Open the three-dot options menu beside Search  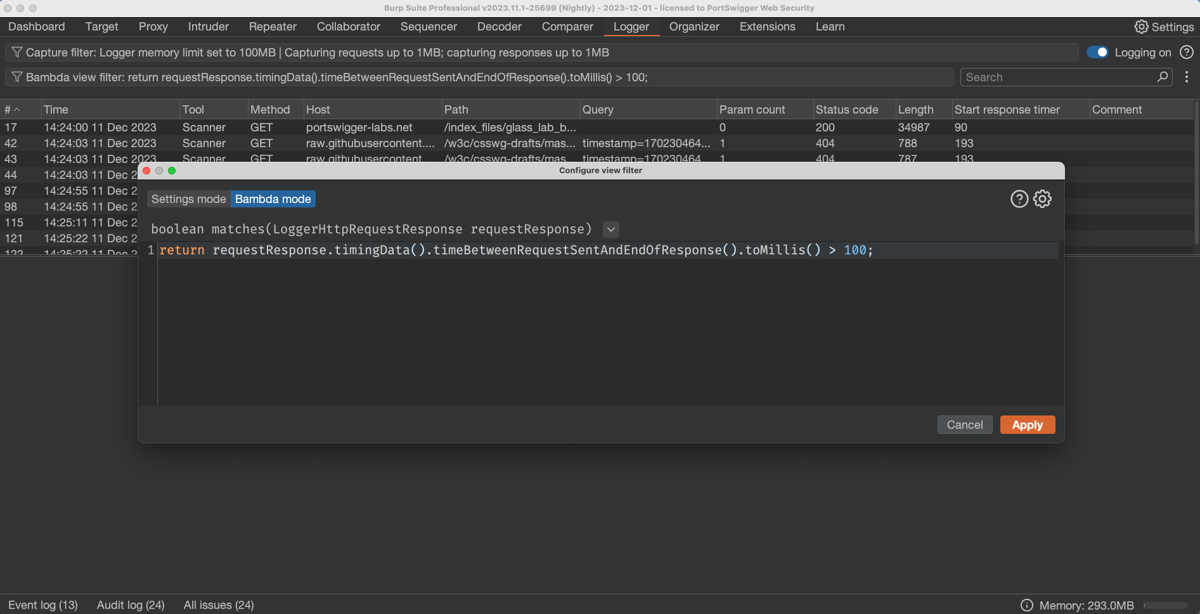tap(1187, 77)
